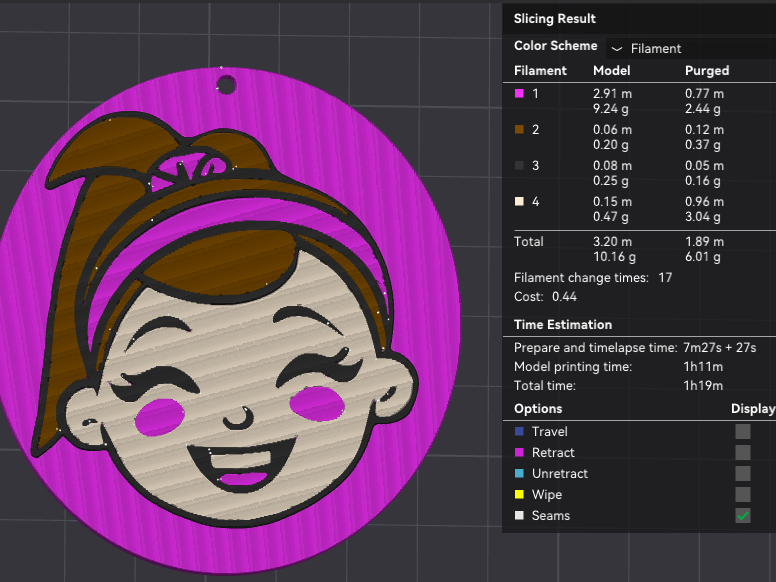Viewport: 776px width, 582px height.
Task: Click the Options heading
Action: (x=538, y=409)
